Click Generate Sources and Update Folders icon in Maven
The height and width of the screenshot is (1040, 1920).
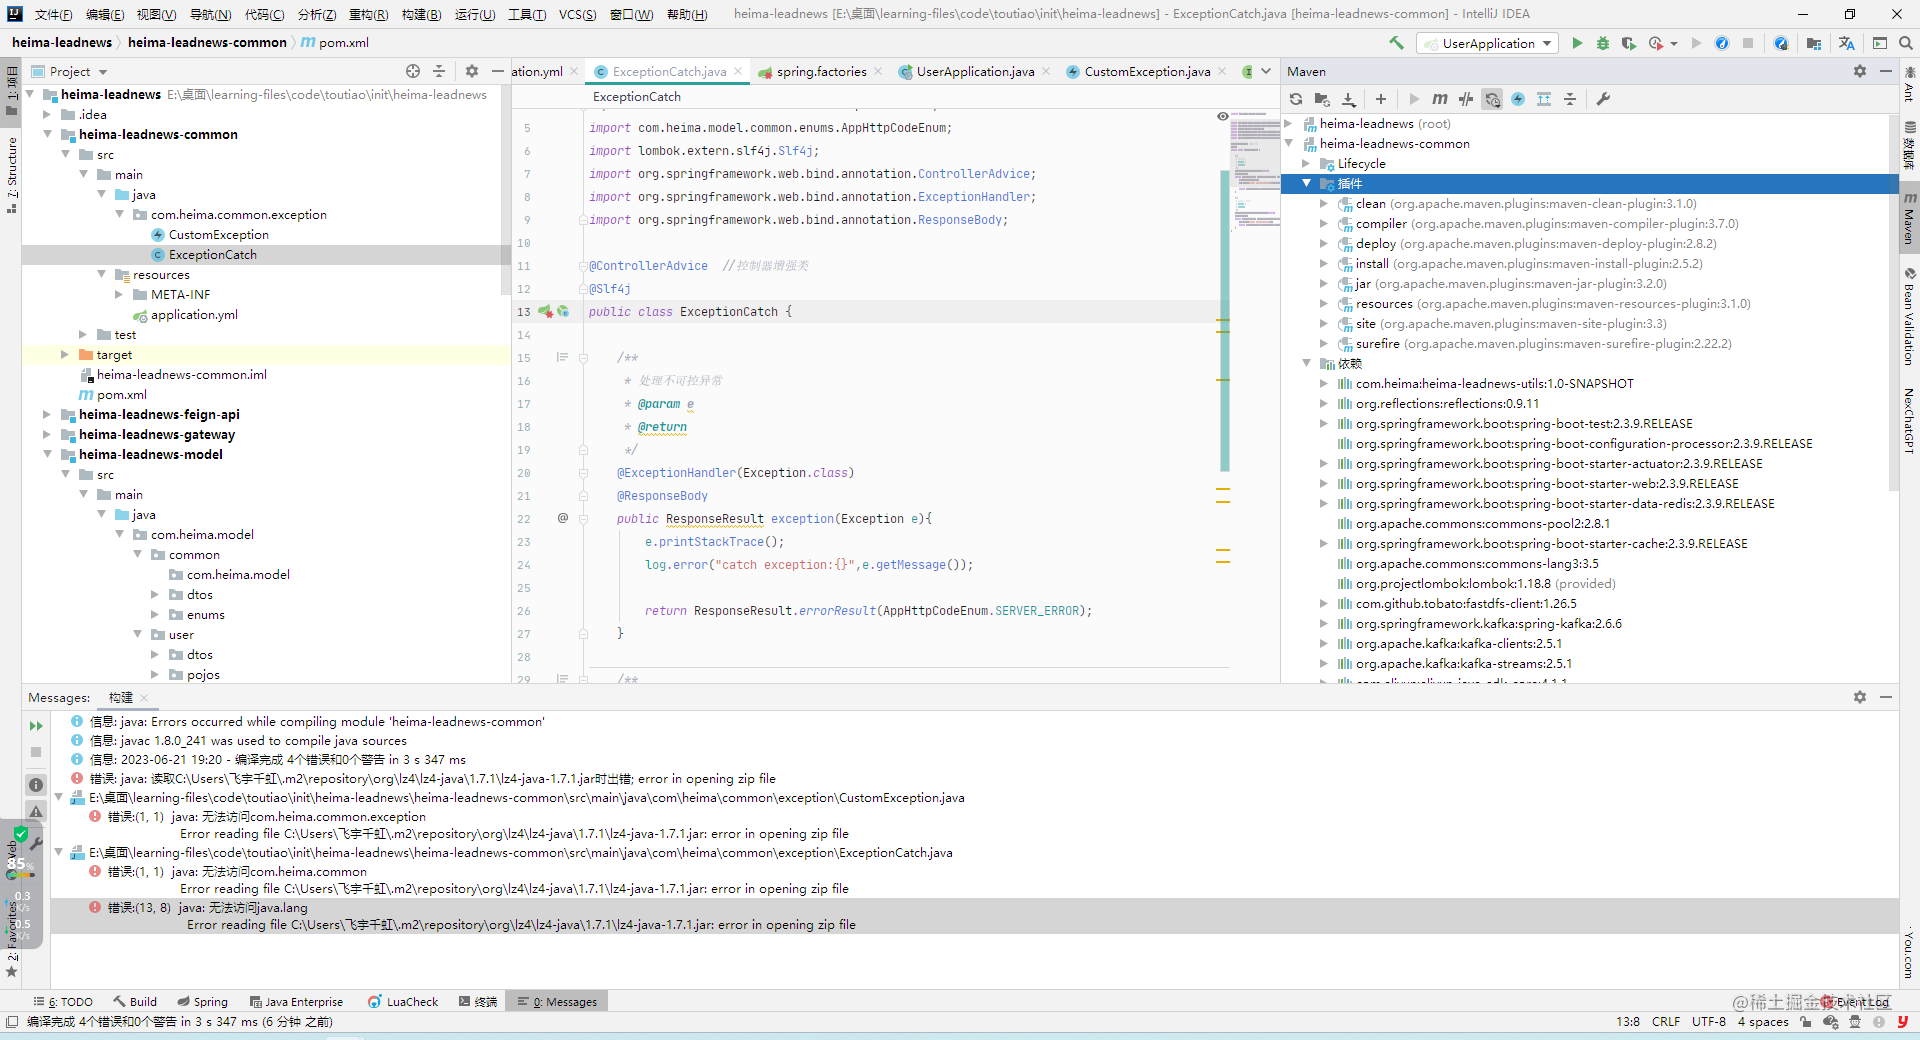1322,99
